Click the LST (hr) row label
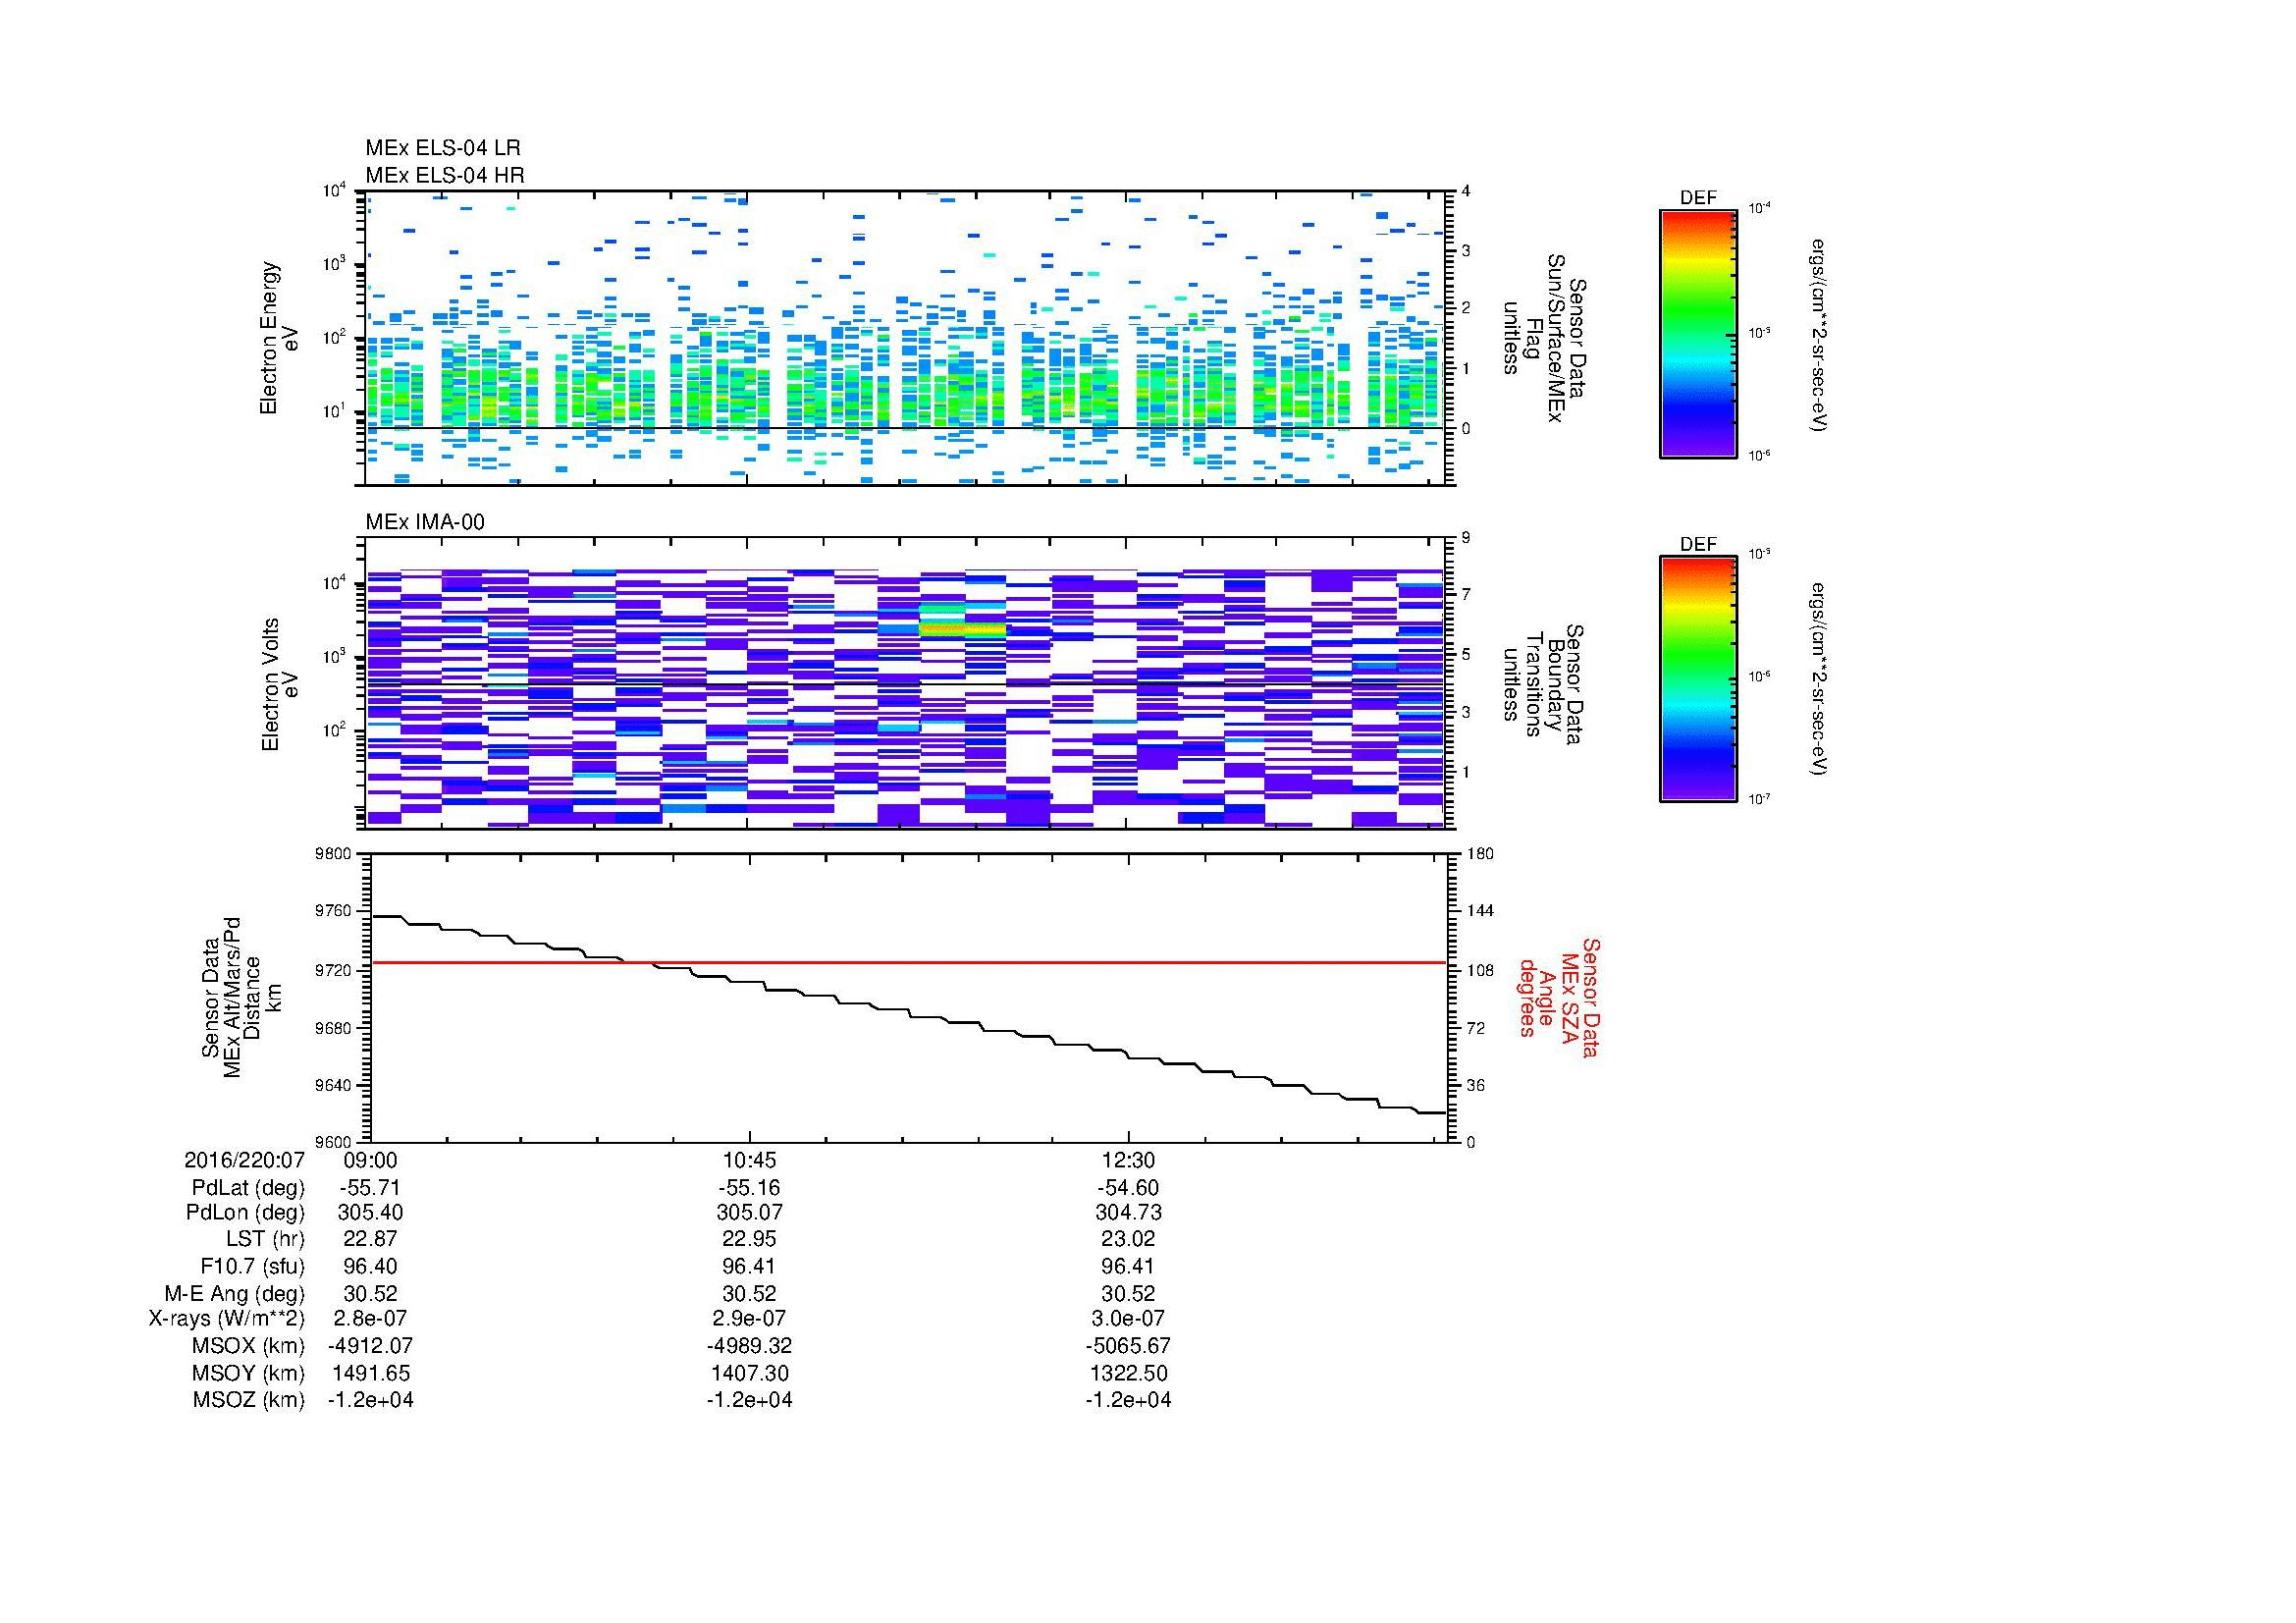 click(x=265, y=1240)
